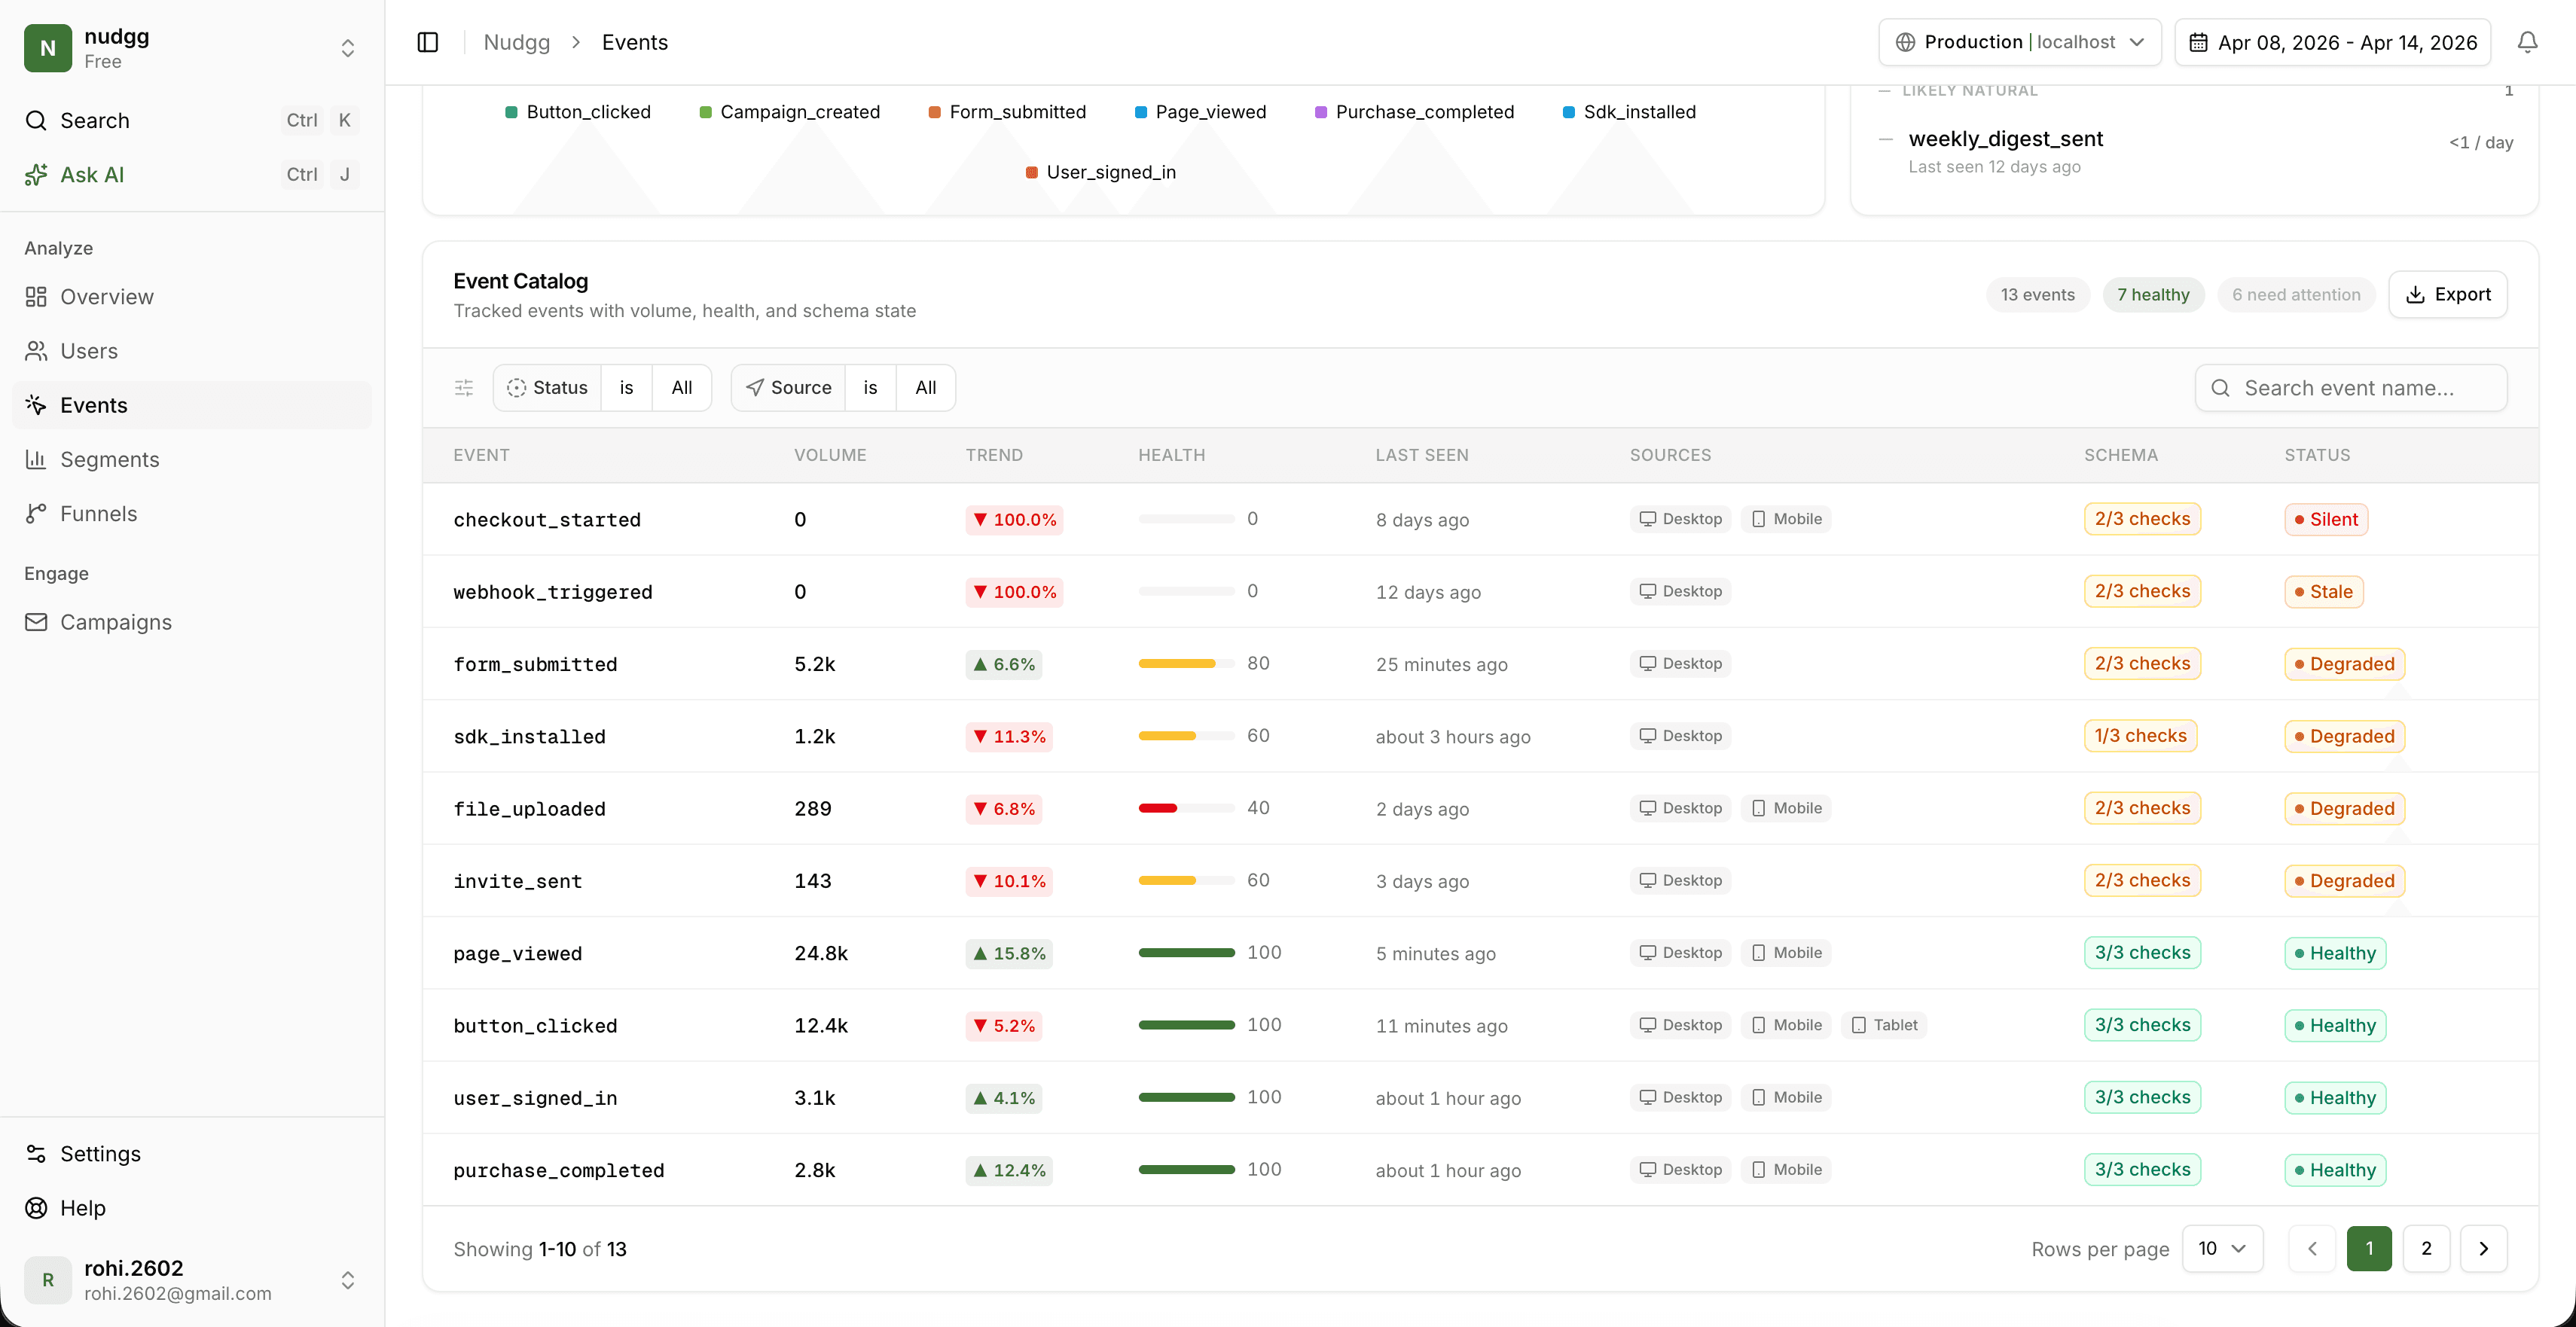Open Overview in the sidebar
This screenshot has width=2576, height=1327.
pyautogui.click(x=192, y=297)
